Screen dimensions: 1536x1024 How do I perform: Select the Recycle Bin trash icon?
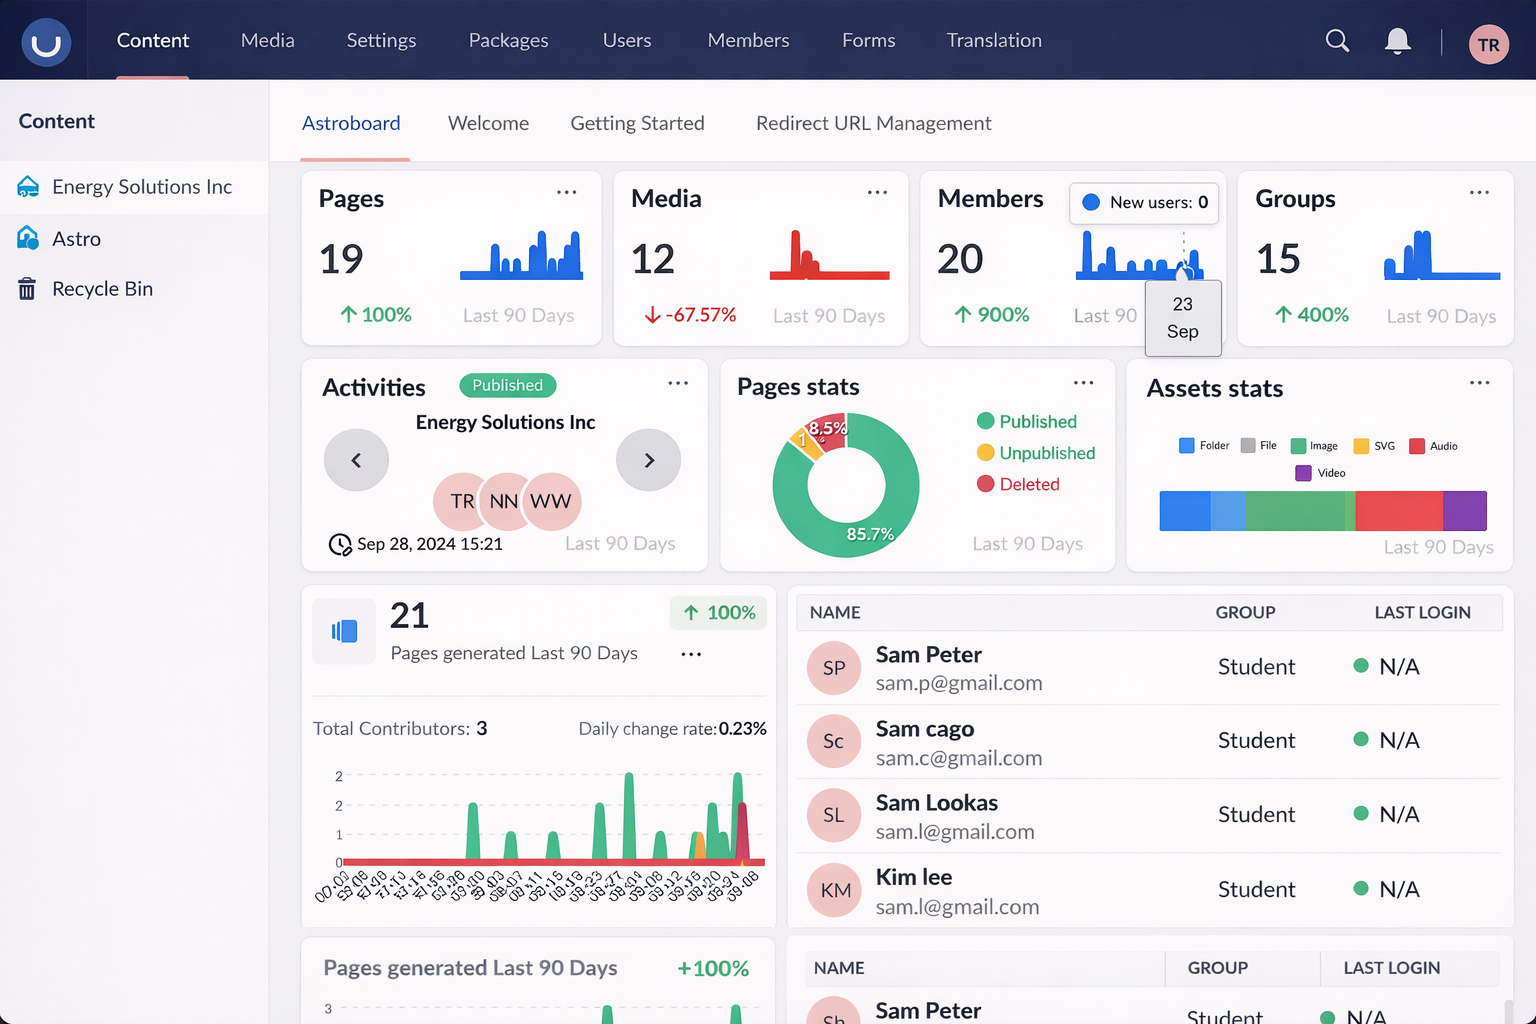pos(27,289)
